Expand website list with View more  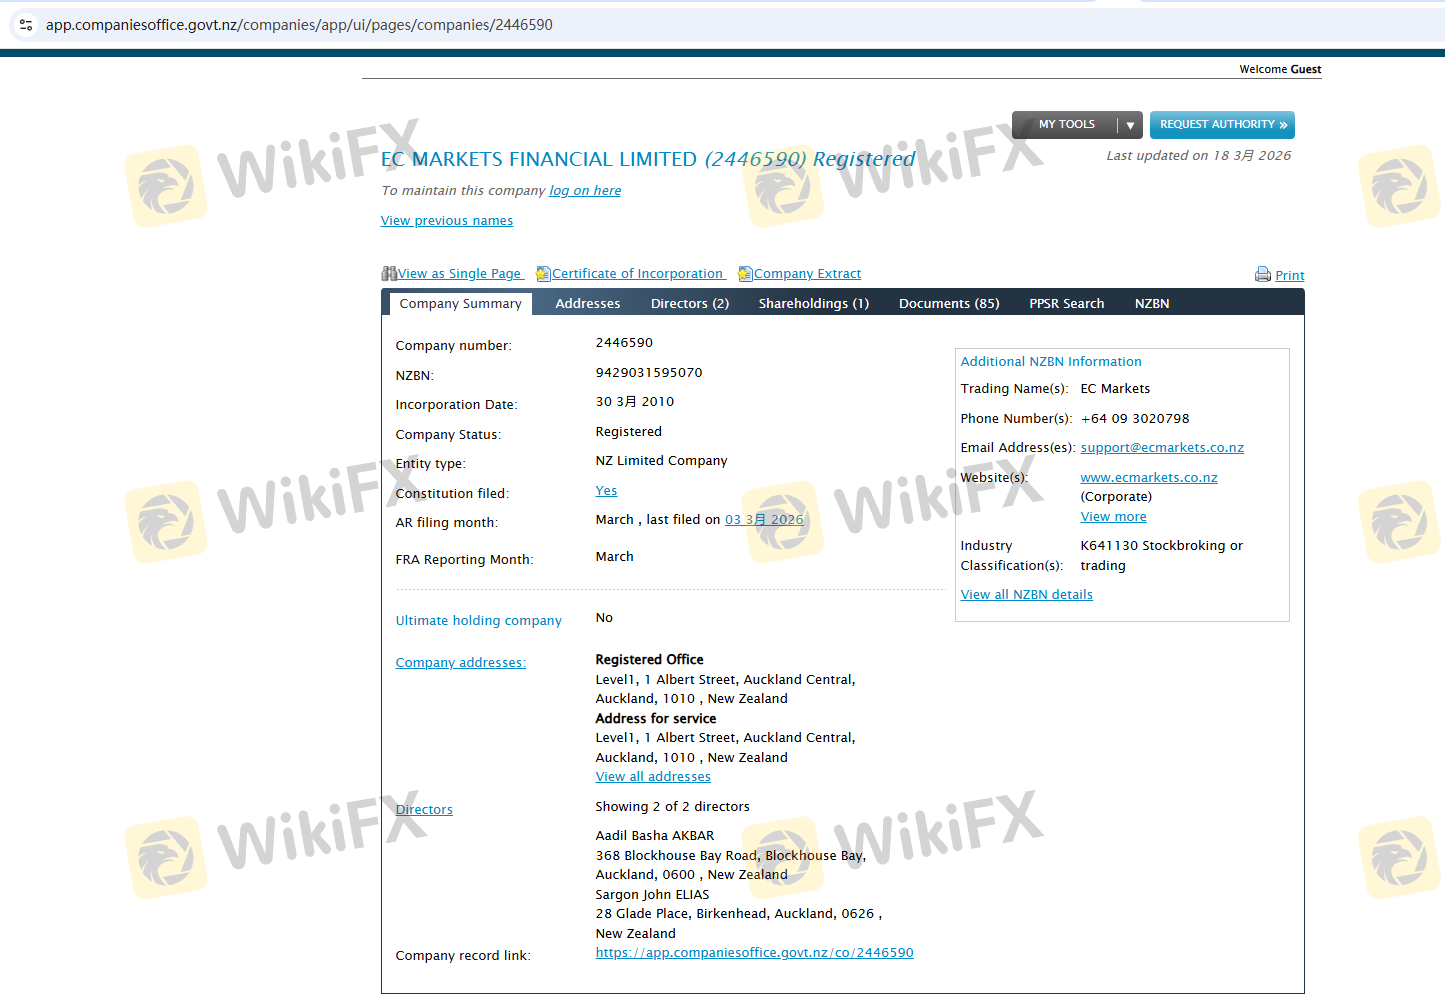[1113, 517]
